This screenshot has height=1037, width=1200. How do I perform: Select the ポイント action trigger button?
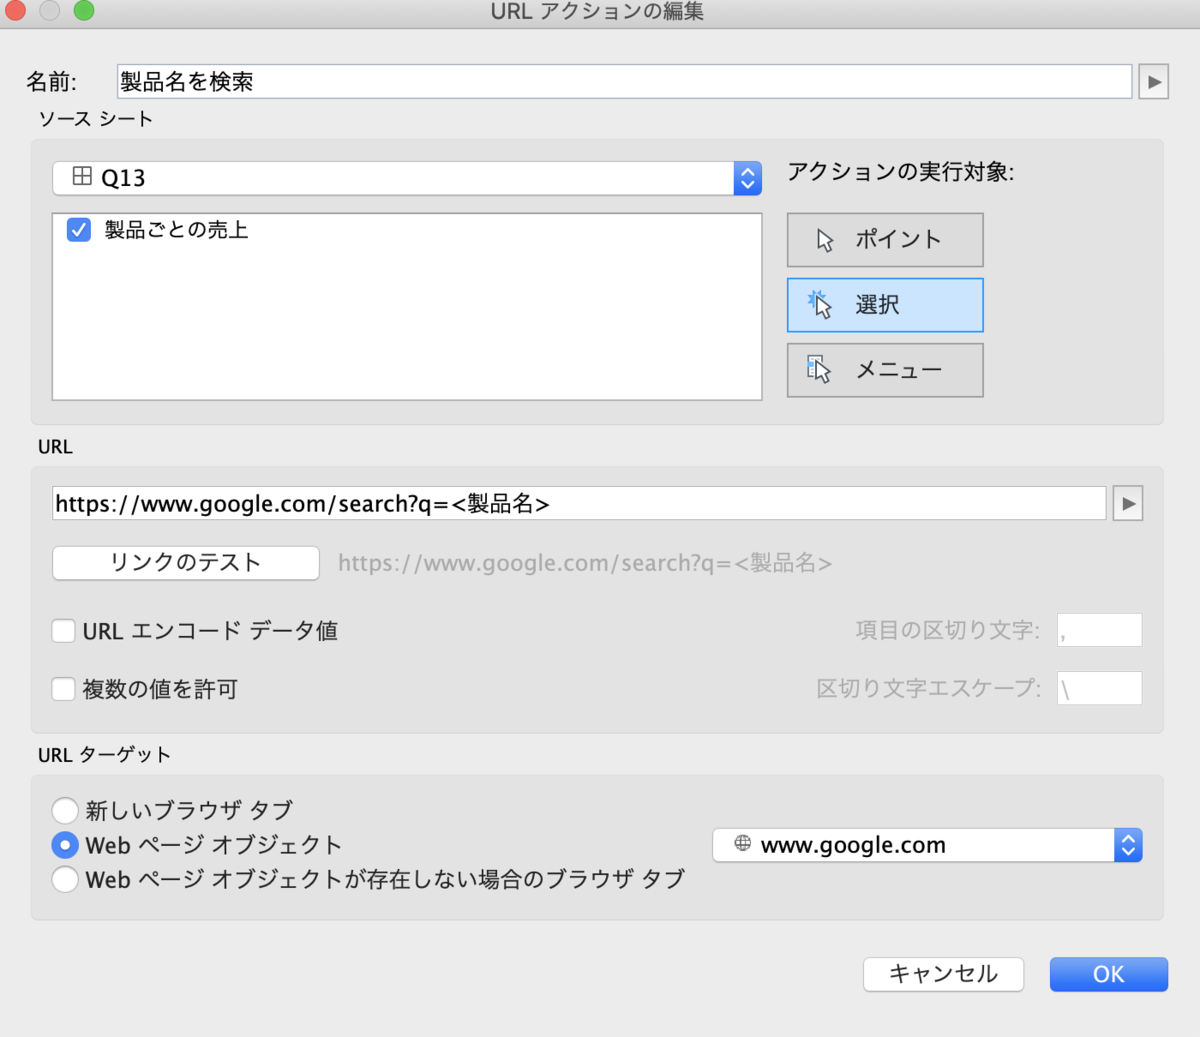[x=885, y=240]
